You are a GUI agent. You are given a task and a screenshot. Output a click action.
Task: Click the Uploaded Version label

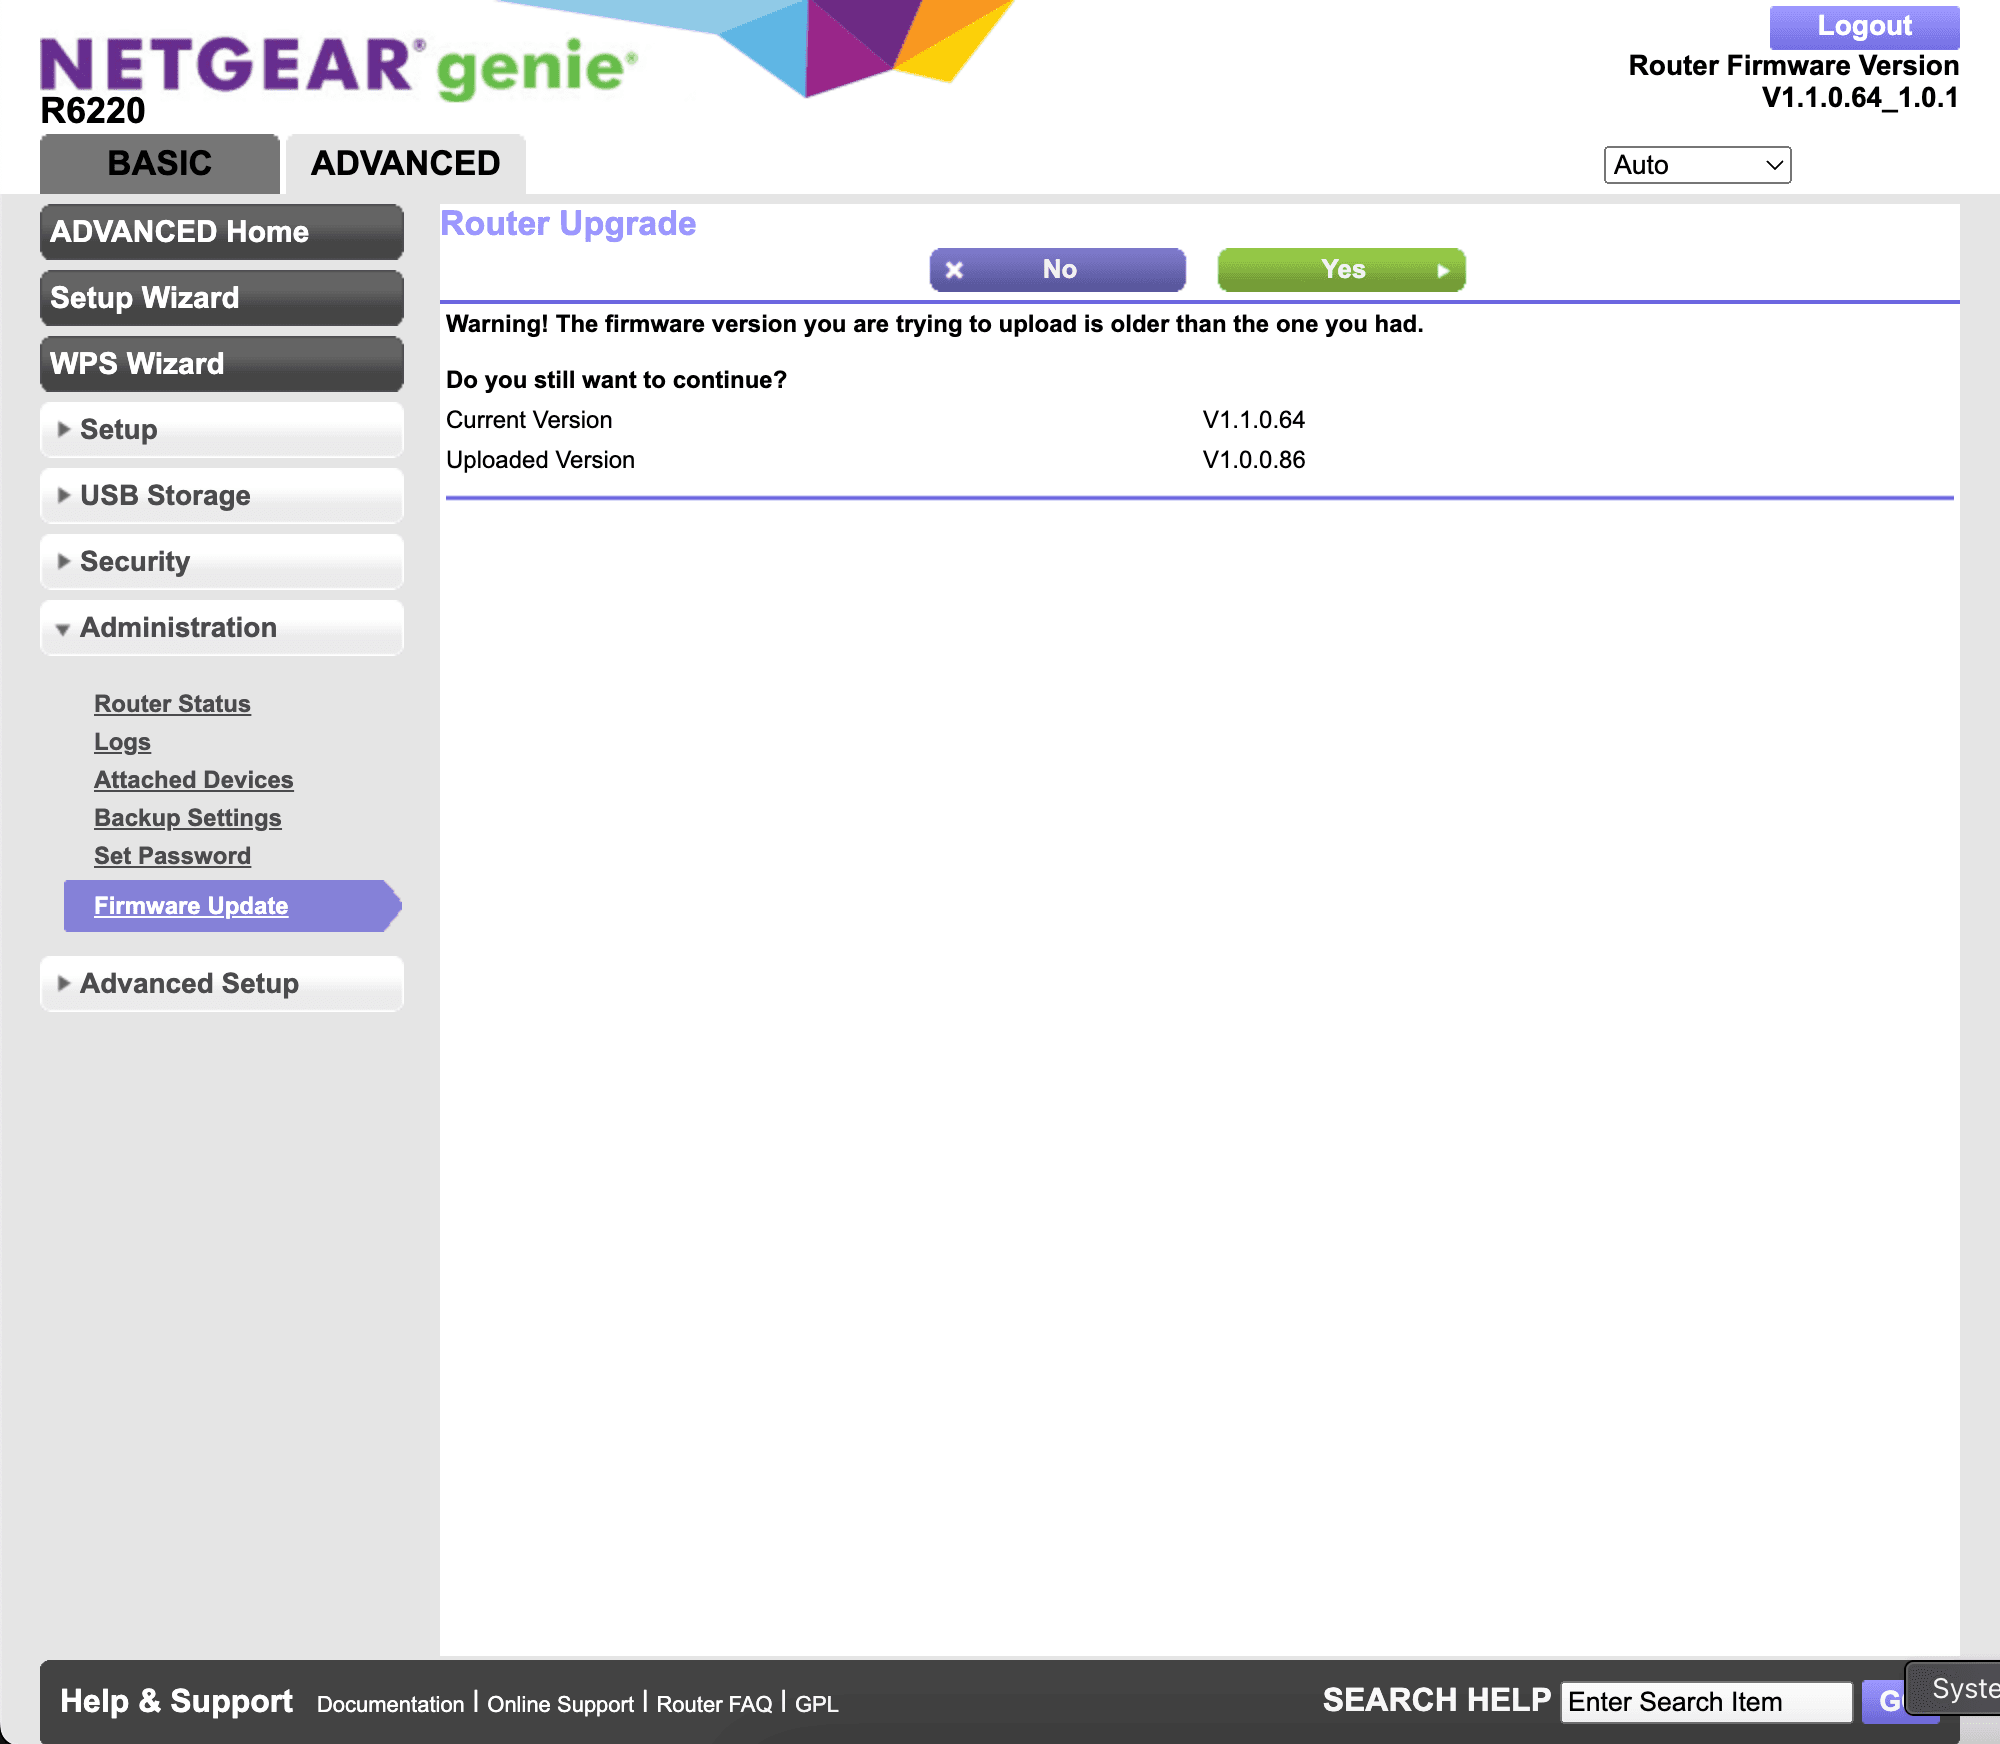540,460
